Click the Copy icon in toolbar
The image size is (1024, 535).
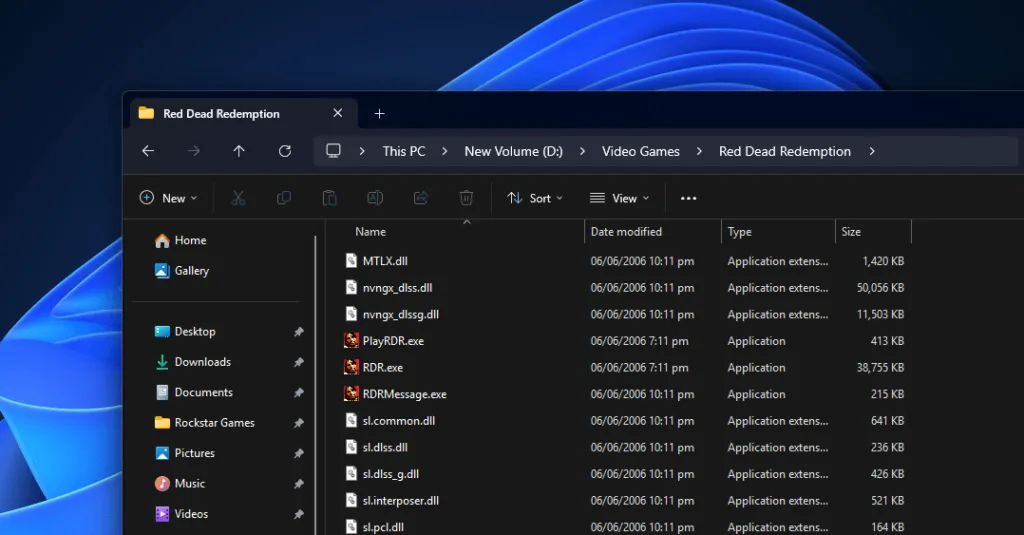pyautogui.click(x=284, y=198)
